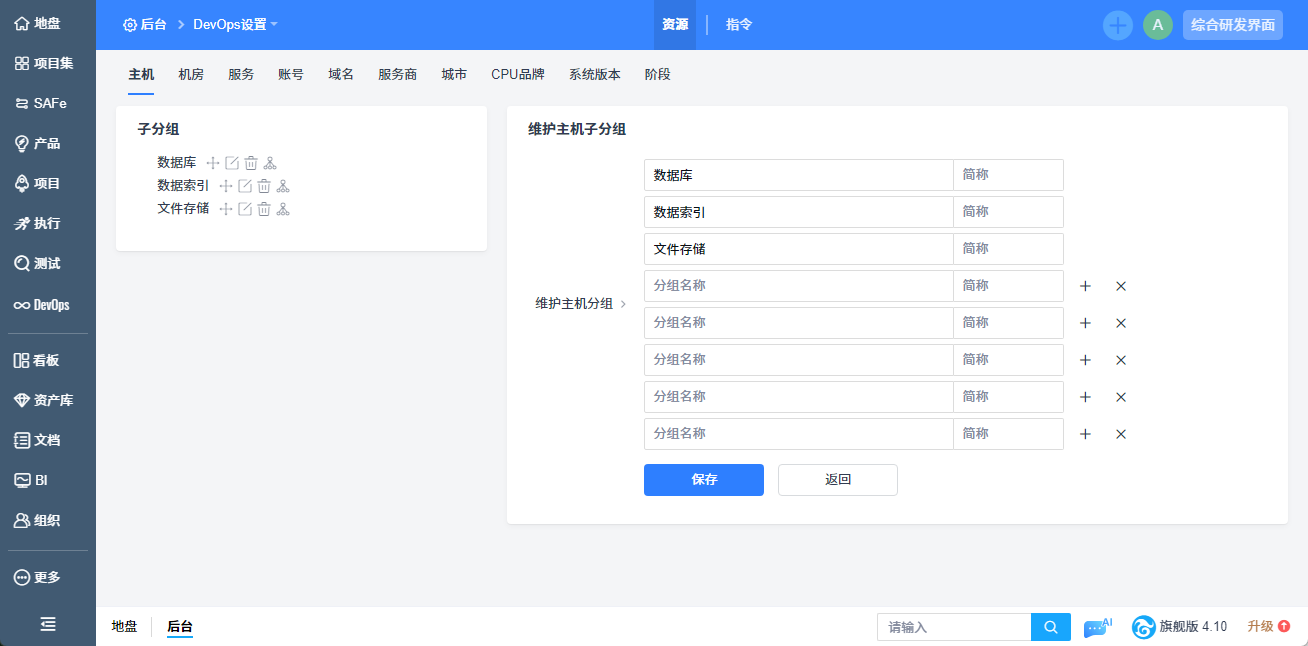Click the first empty 分组名称 input field

click(798, 286)
